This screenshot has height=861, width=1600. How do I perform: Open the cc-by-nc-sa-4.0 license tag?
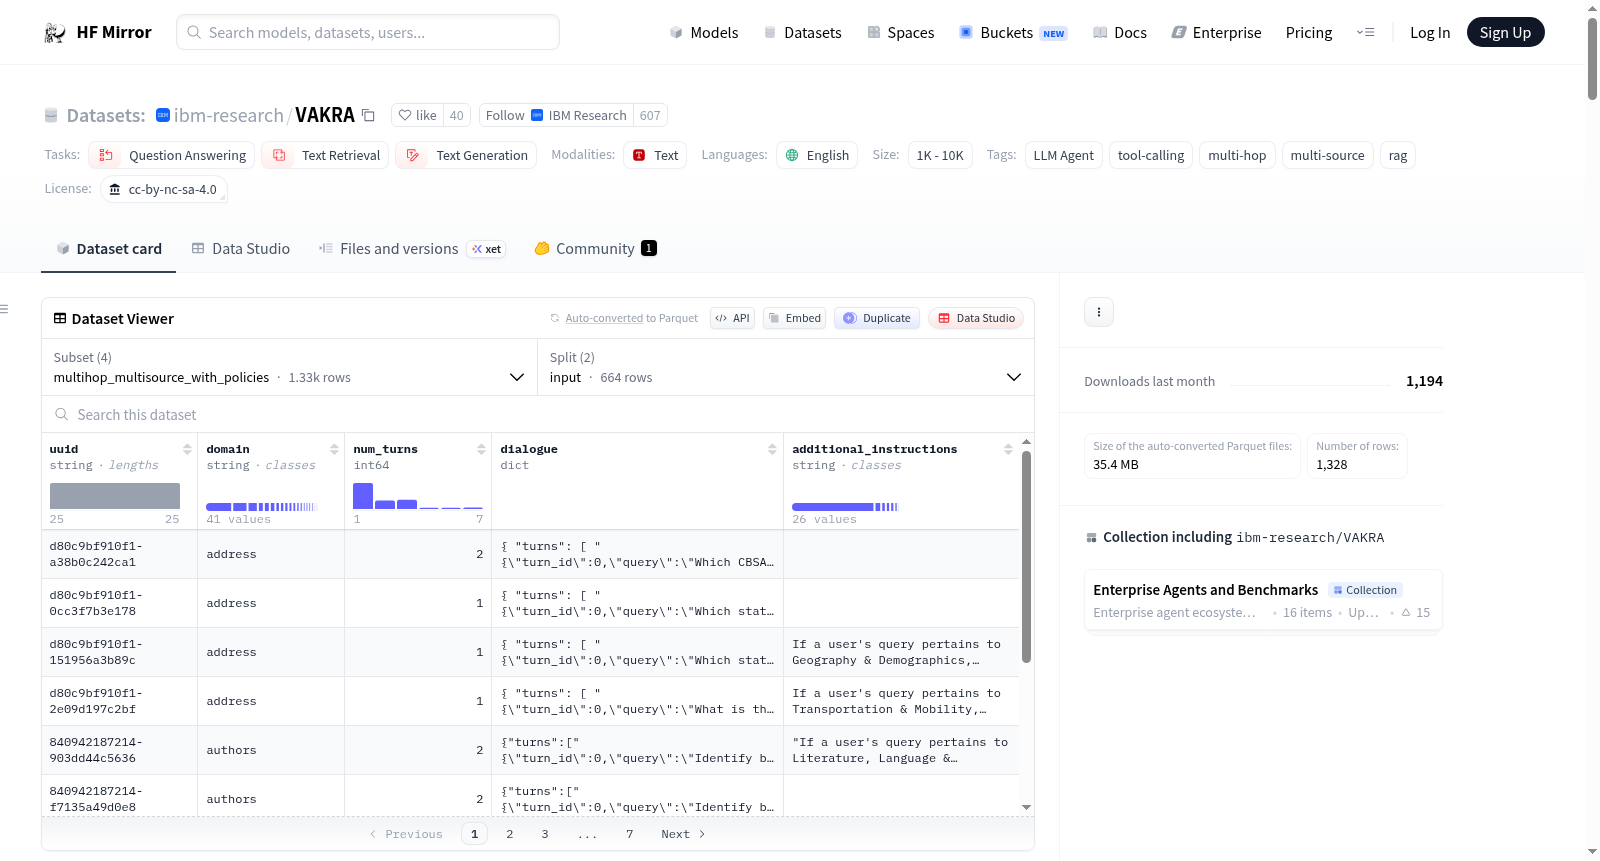click(x=164, y=189)
